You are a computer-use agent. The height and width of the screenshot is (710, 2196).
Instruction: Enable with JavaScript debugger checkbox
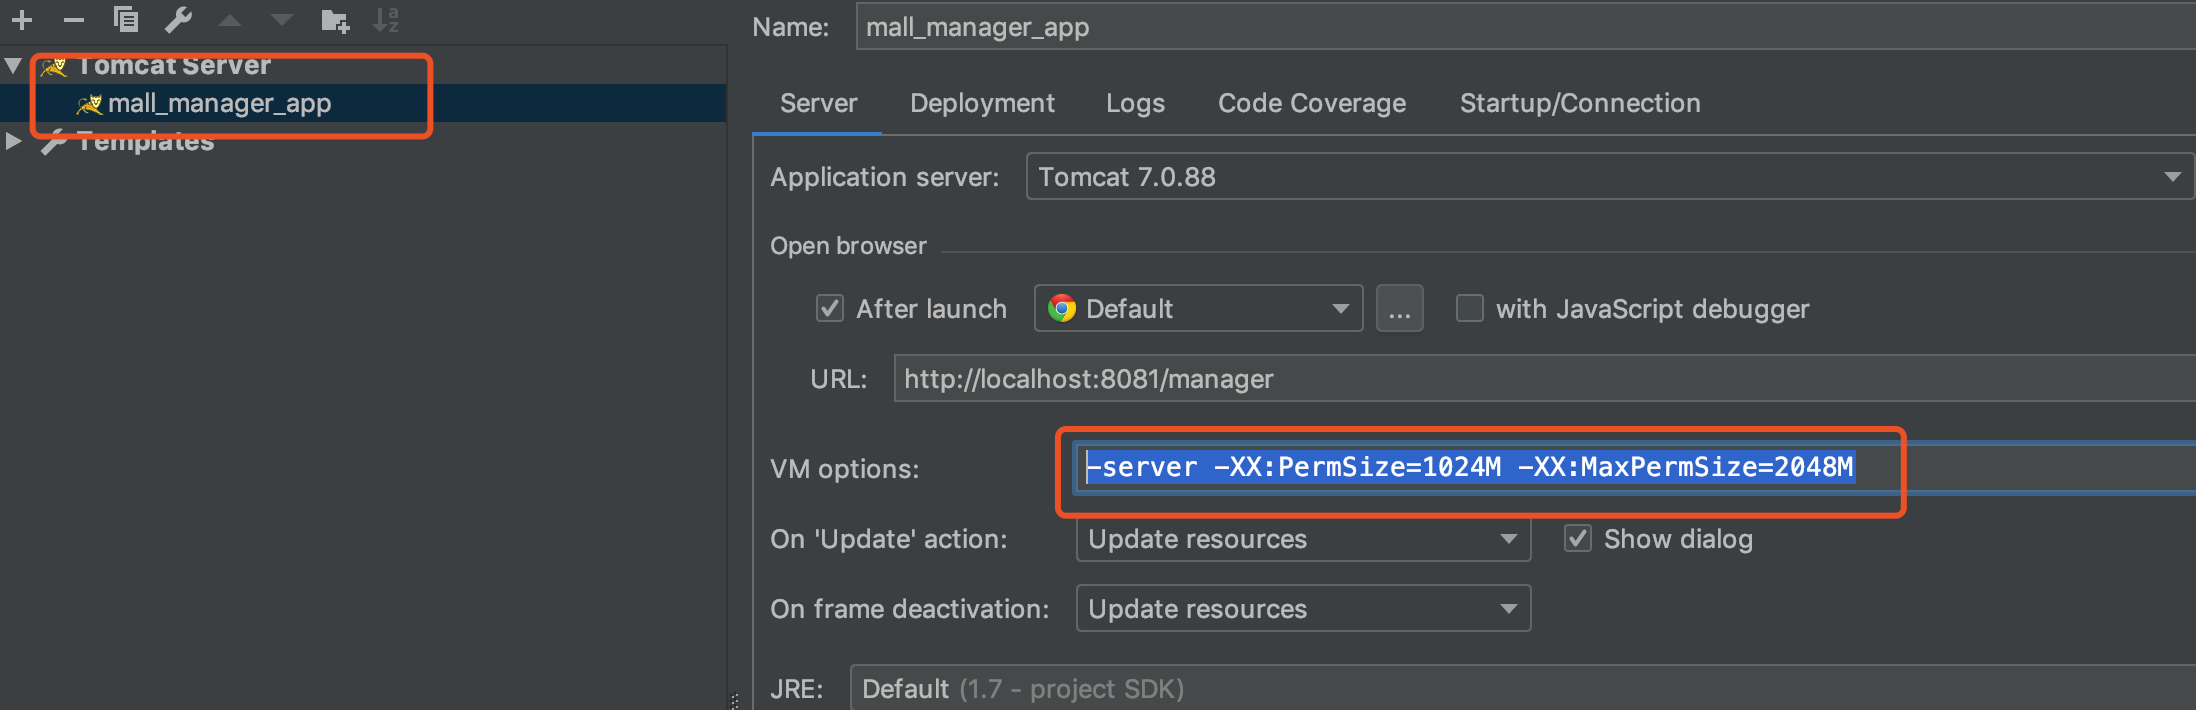[x=1469, y=308]
